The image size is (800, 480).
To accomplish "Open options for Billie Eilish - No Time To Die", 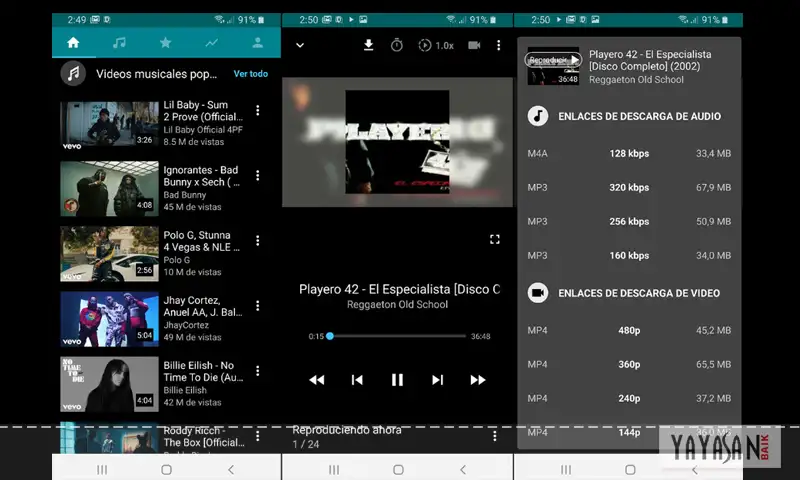I will [x=258, y=371].
